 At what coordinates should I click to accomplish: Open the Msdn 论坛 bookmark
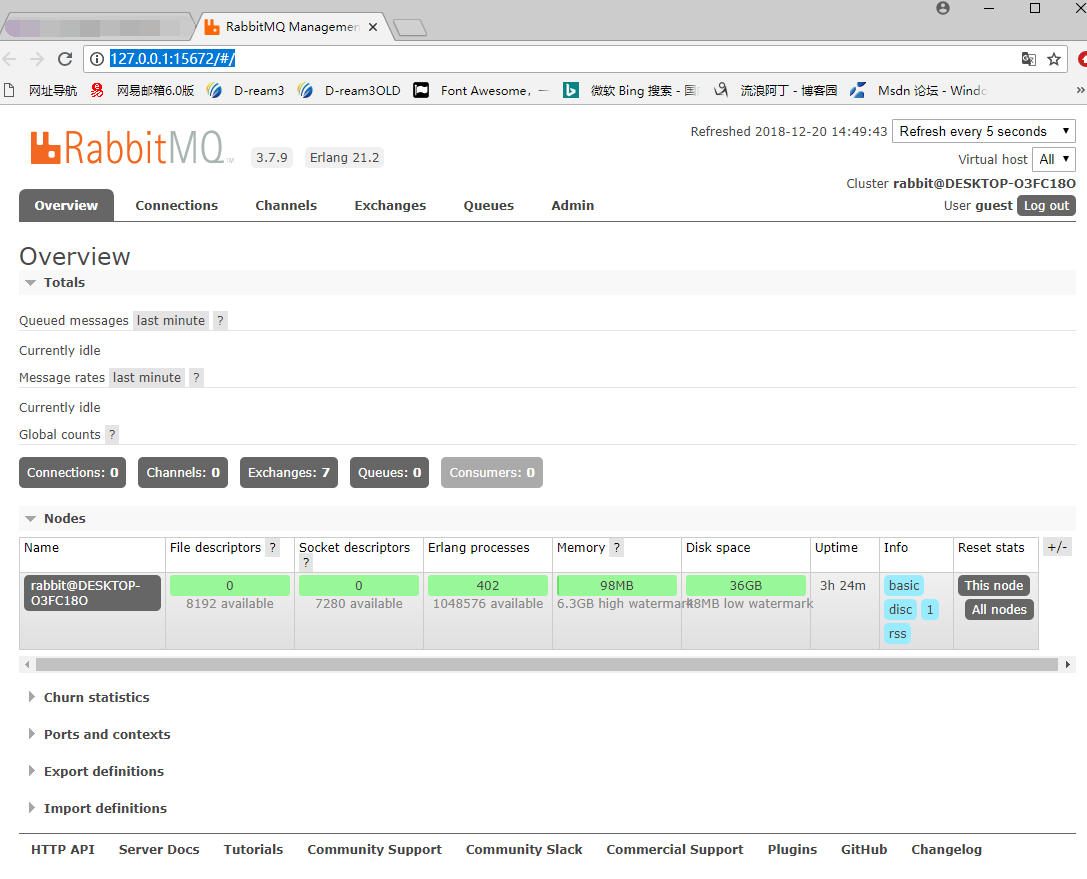(x=918, y=91)
